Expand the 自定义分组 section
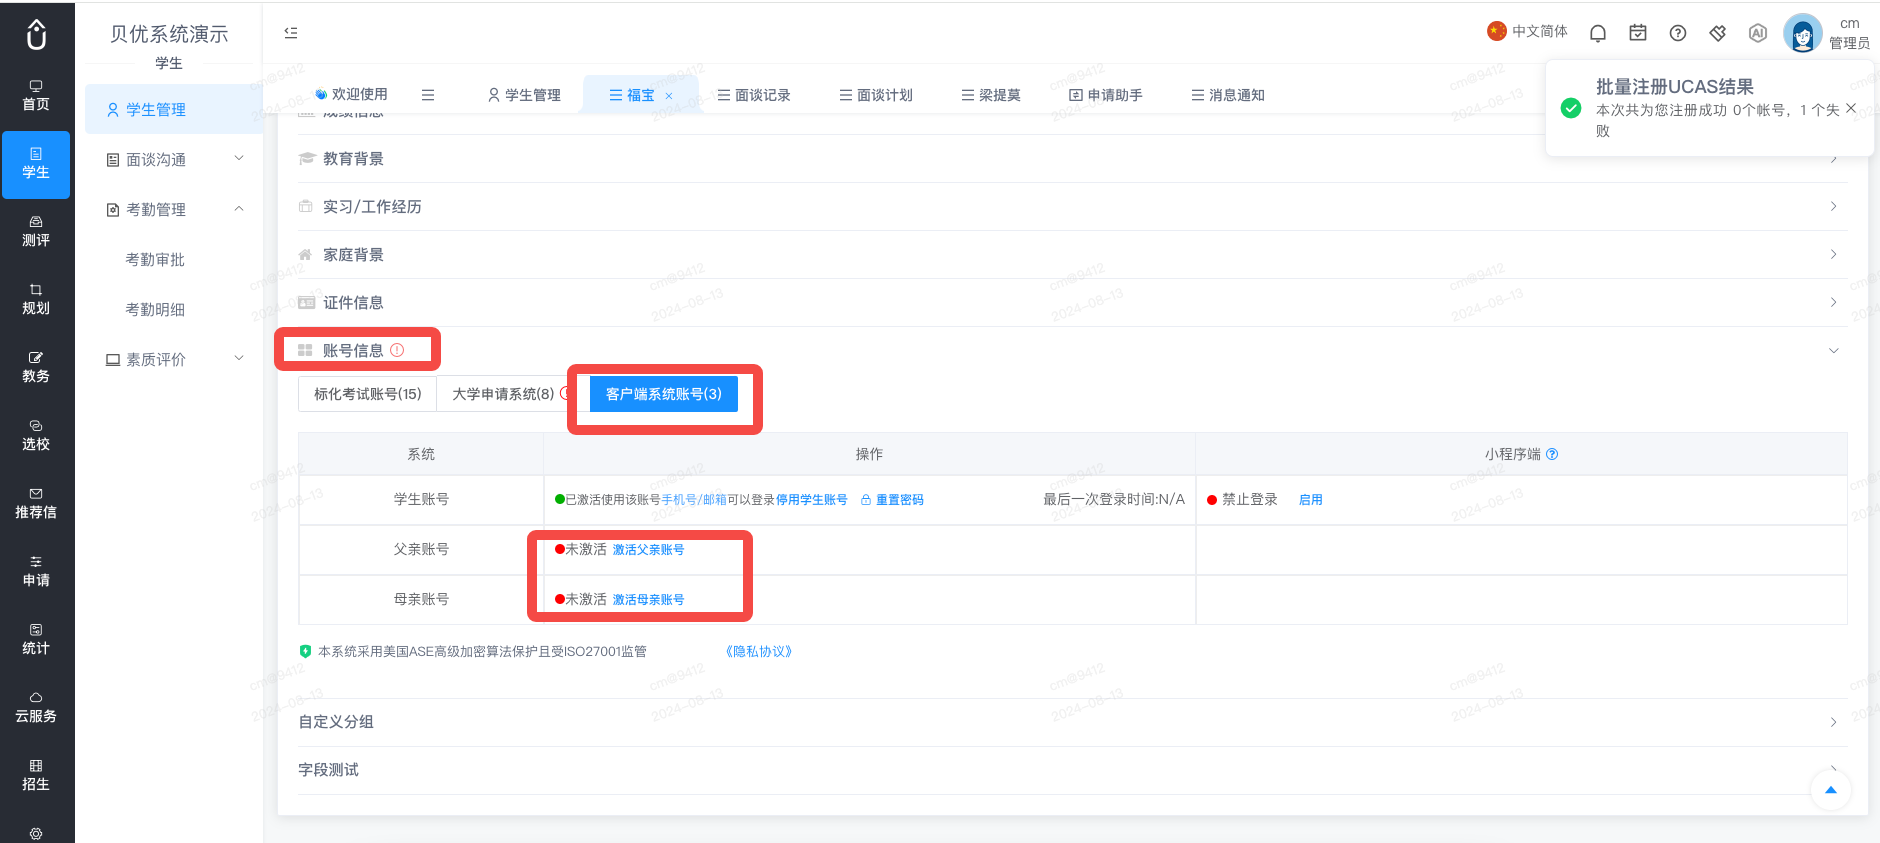 pos(1073,722)
